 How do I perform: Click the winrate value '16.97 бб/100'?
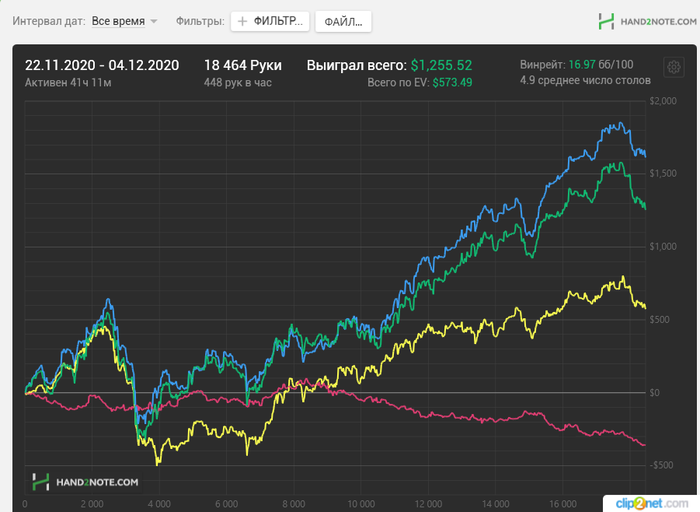(601, 65)
